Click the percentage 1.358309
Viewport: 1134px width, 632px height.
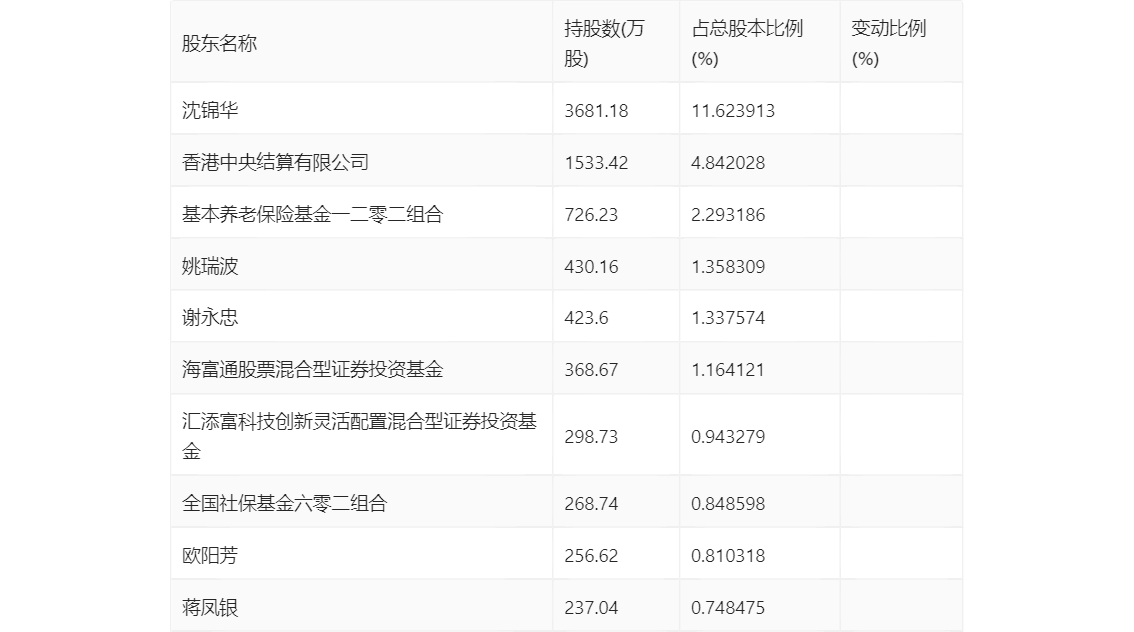[x=728, y=267]
